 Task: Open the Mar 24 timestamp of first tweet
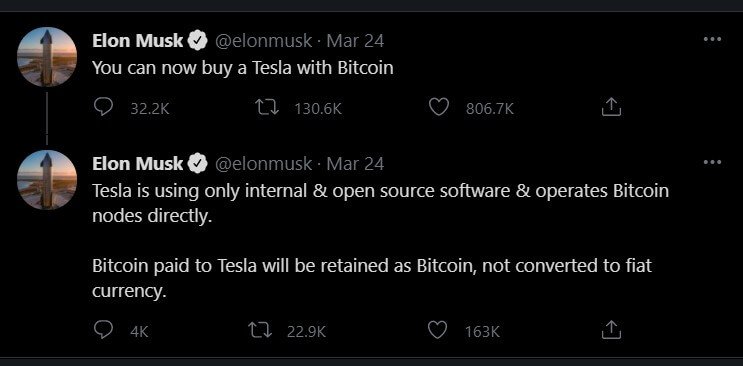[x=355, y=41]
